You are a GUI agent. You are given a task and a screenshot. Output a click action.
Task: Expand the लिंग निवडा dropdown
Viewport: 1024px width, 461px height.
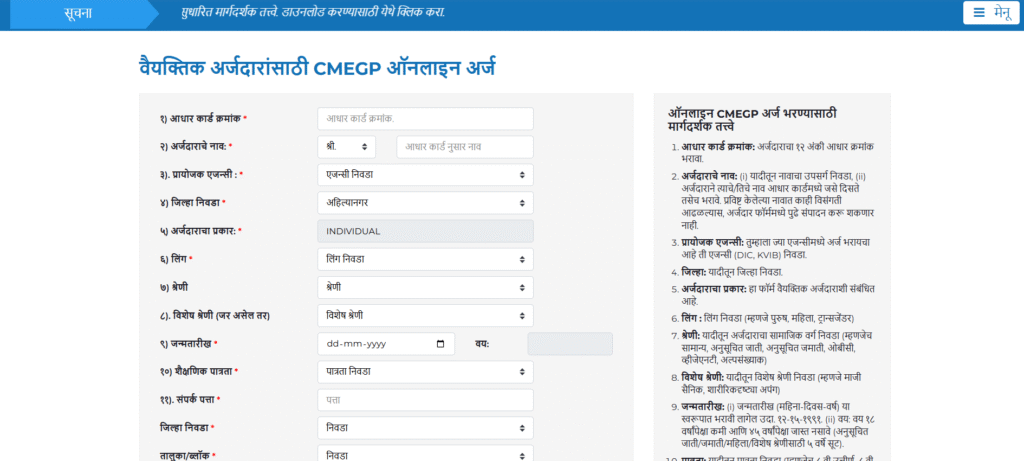point(425,259)
